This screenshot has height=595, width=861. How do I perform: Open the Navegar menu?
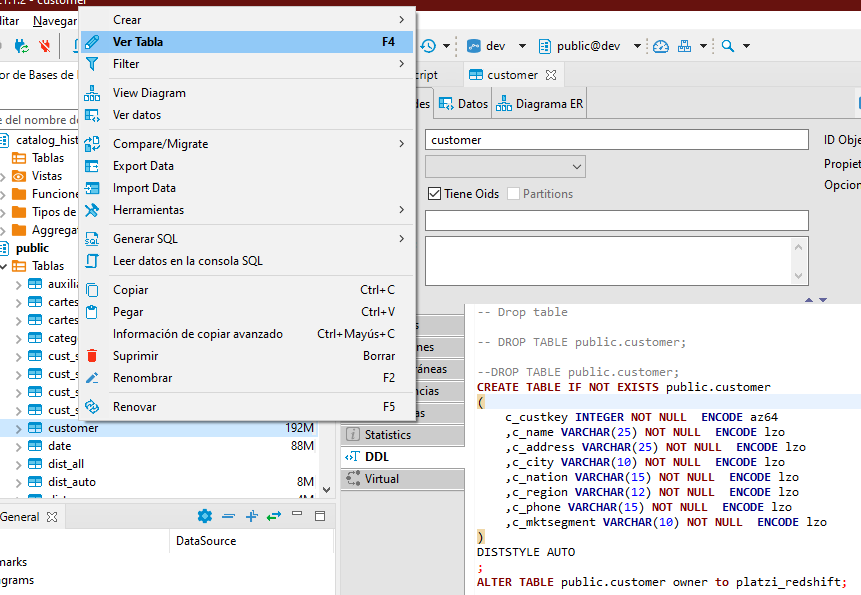click(x=54, y=21)
